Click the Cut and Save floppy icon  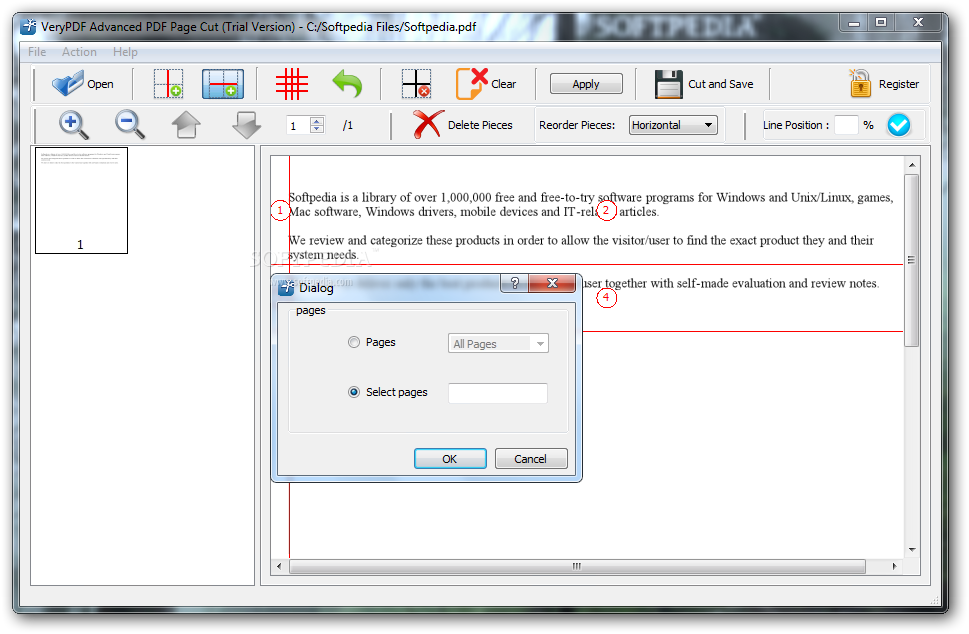pos(669,84)
